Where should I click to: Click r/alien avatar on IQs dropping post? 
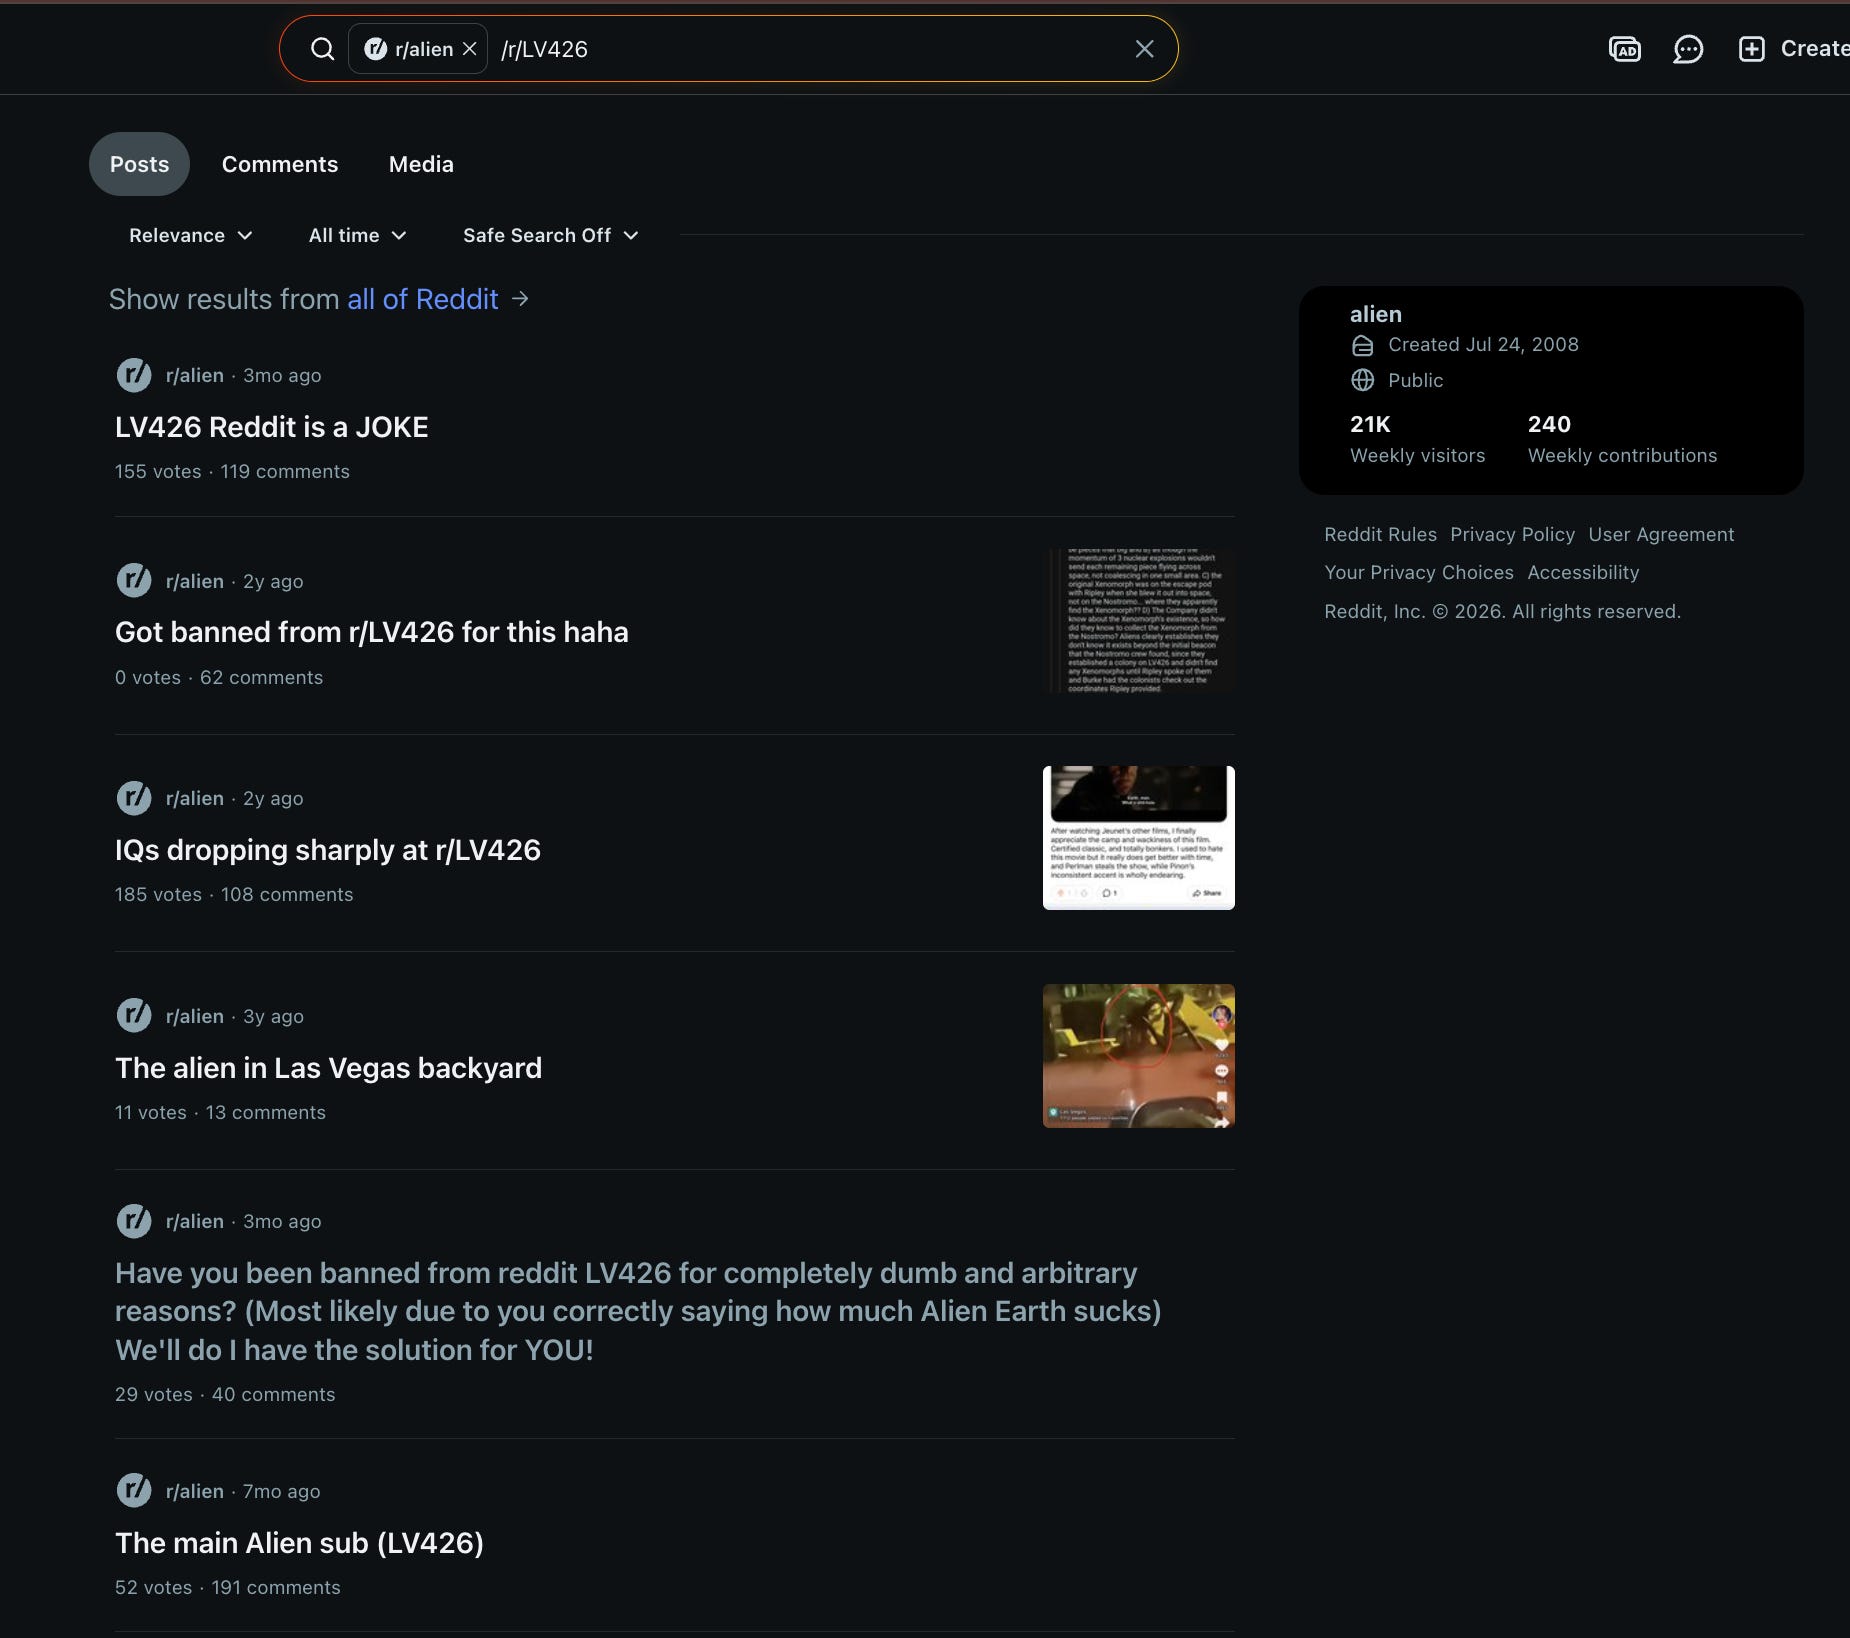point(134,798)
